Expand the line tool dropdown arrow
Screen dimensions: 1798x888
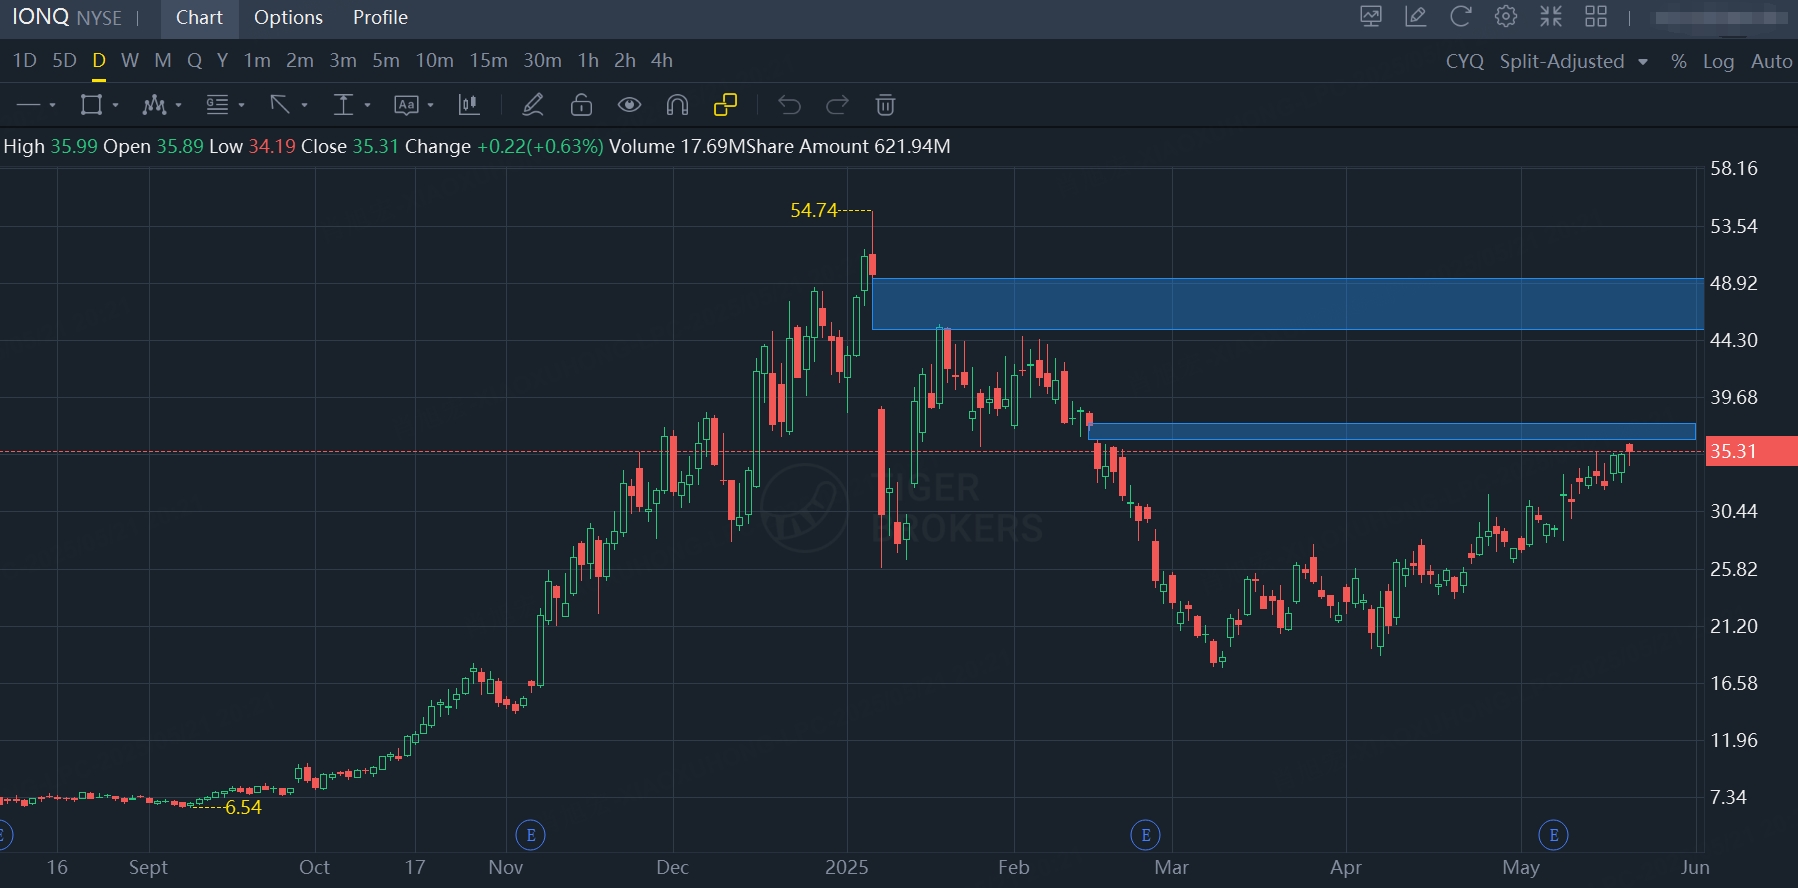coord(52,105)
